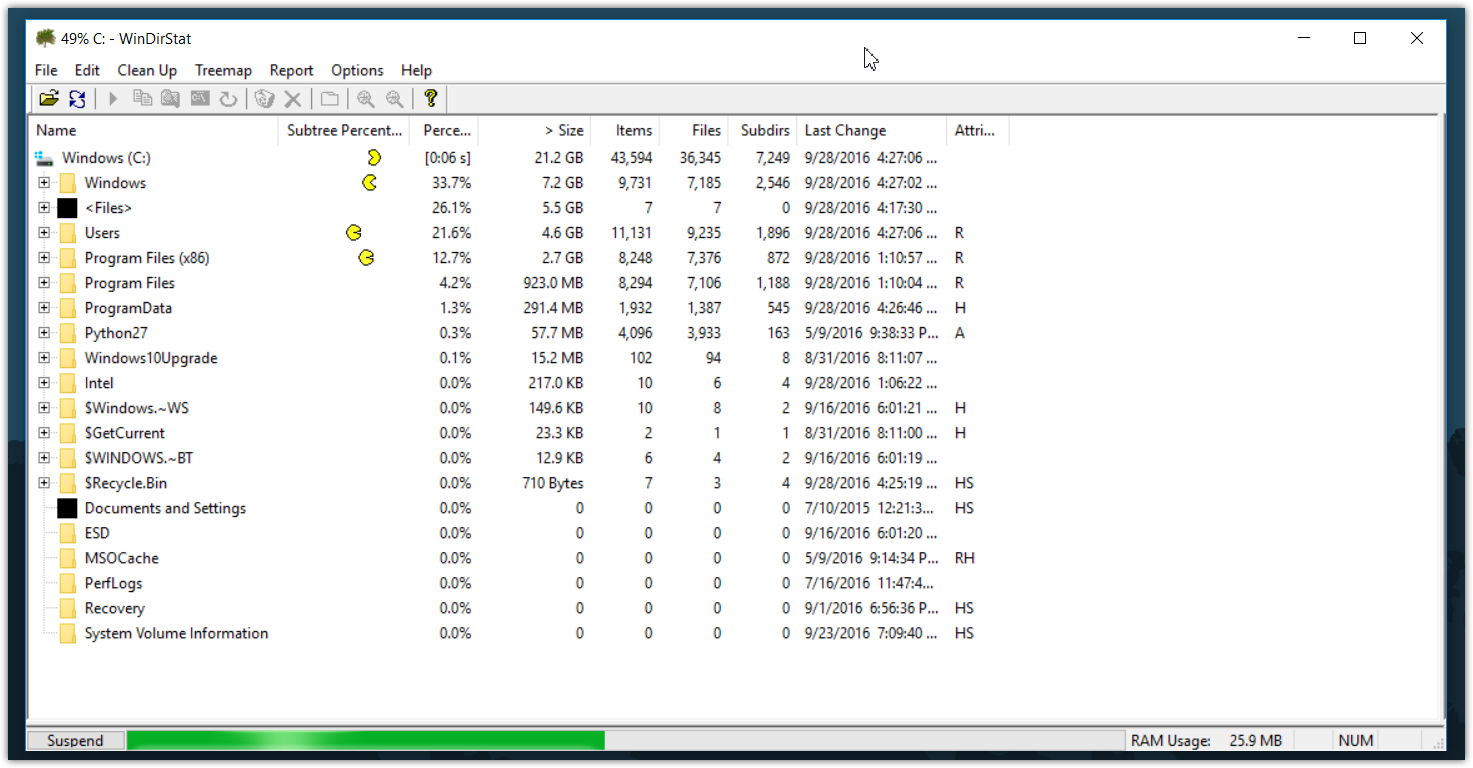Click the Command Prompt Here toolbar icon
The image size is (1473, 768).
coord(200,98)
